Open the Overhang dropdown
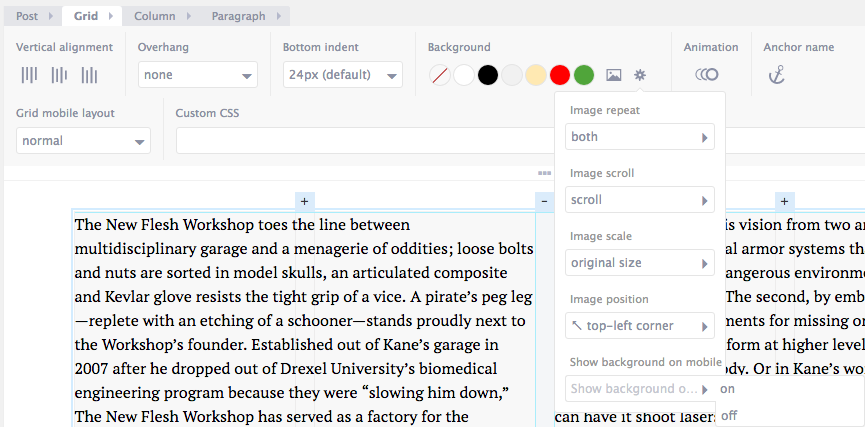865x427 pixels. [x=197, y=75]
